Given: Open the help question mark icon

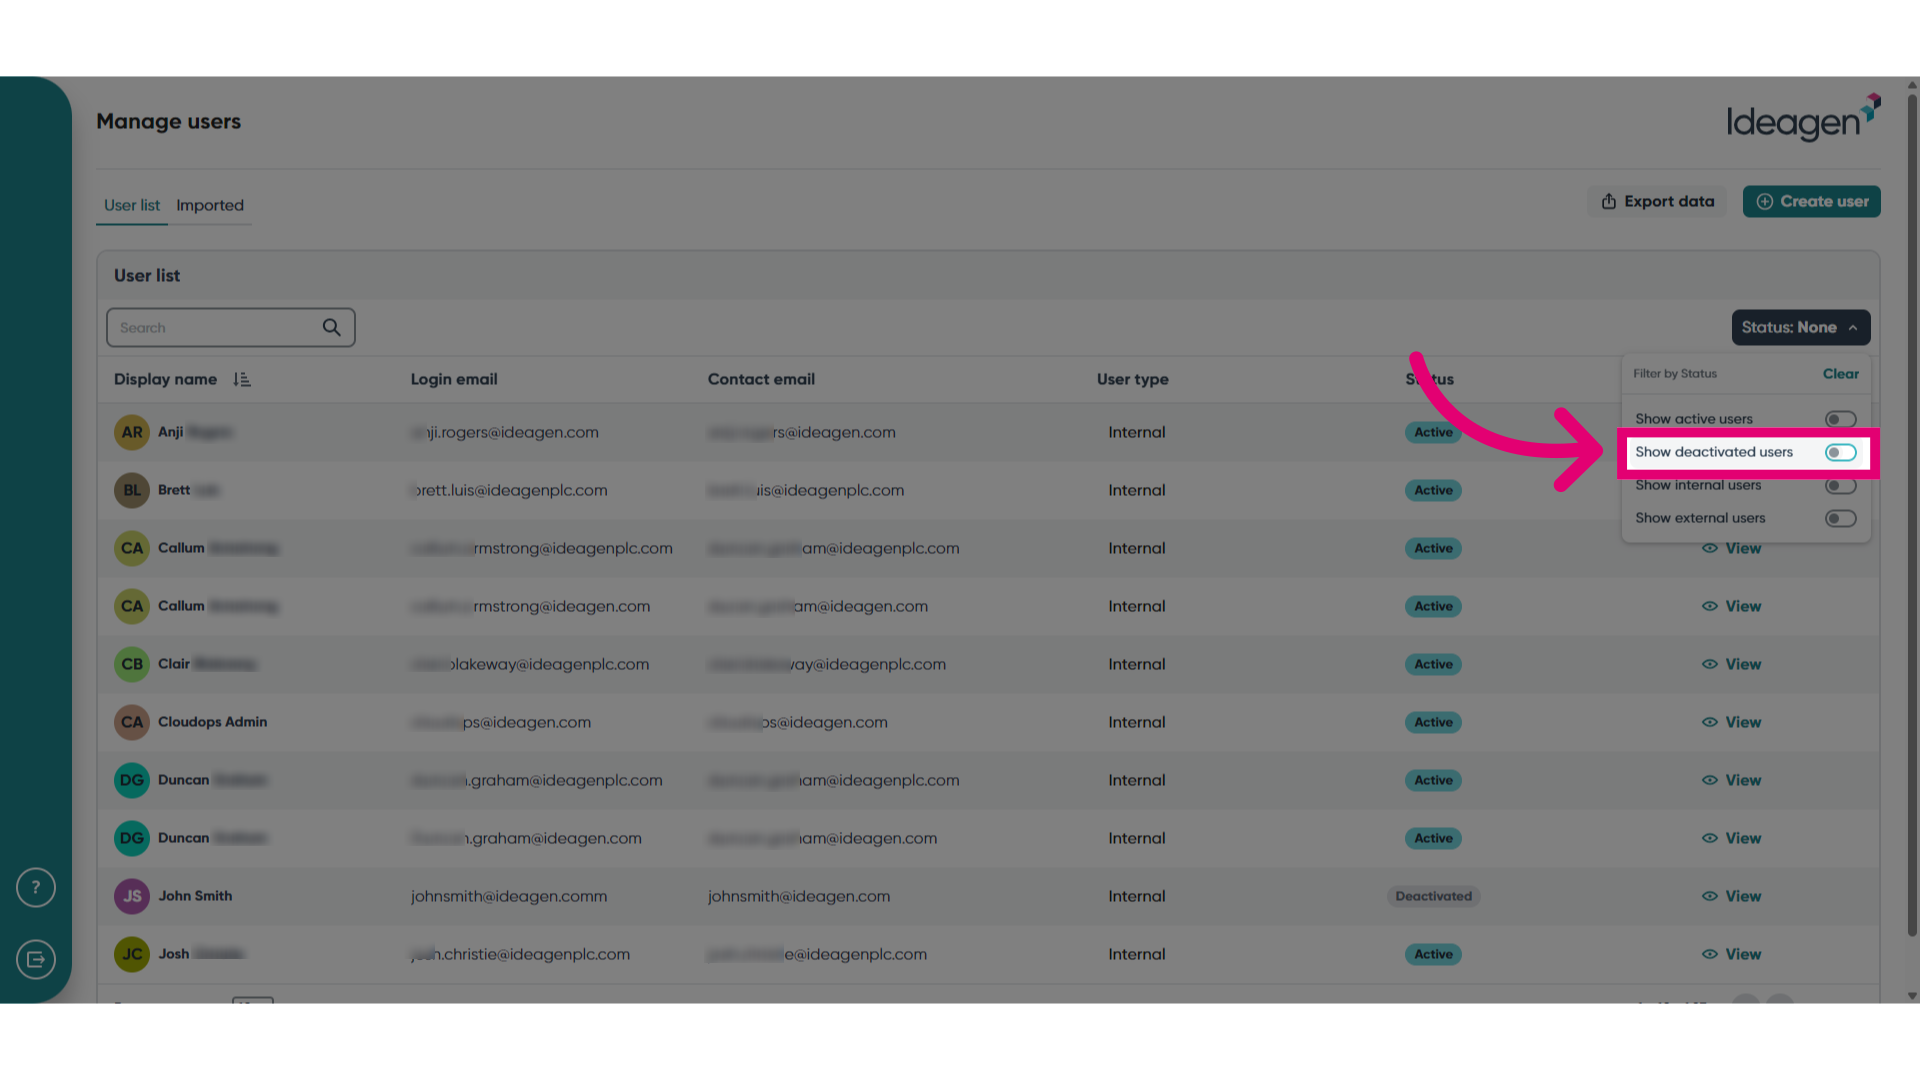Looking at the screenshot, I should (36, 887).
